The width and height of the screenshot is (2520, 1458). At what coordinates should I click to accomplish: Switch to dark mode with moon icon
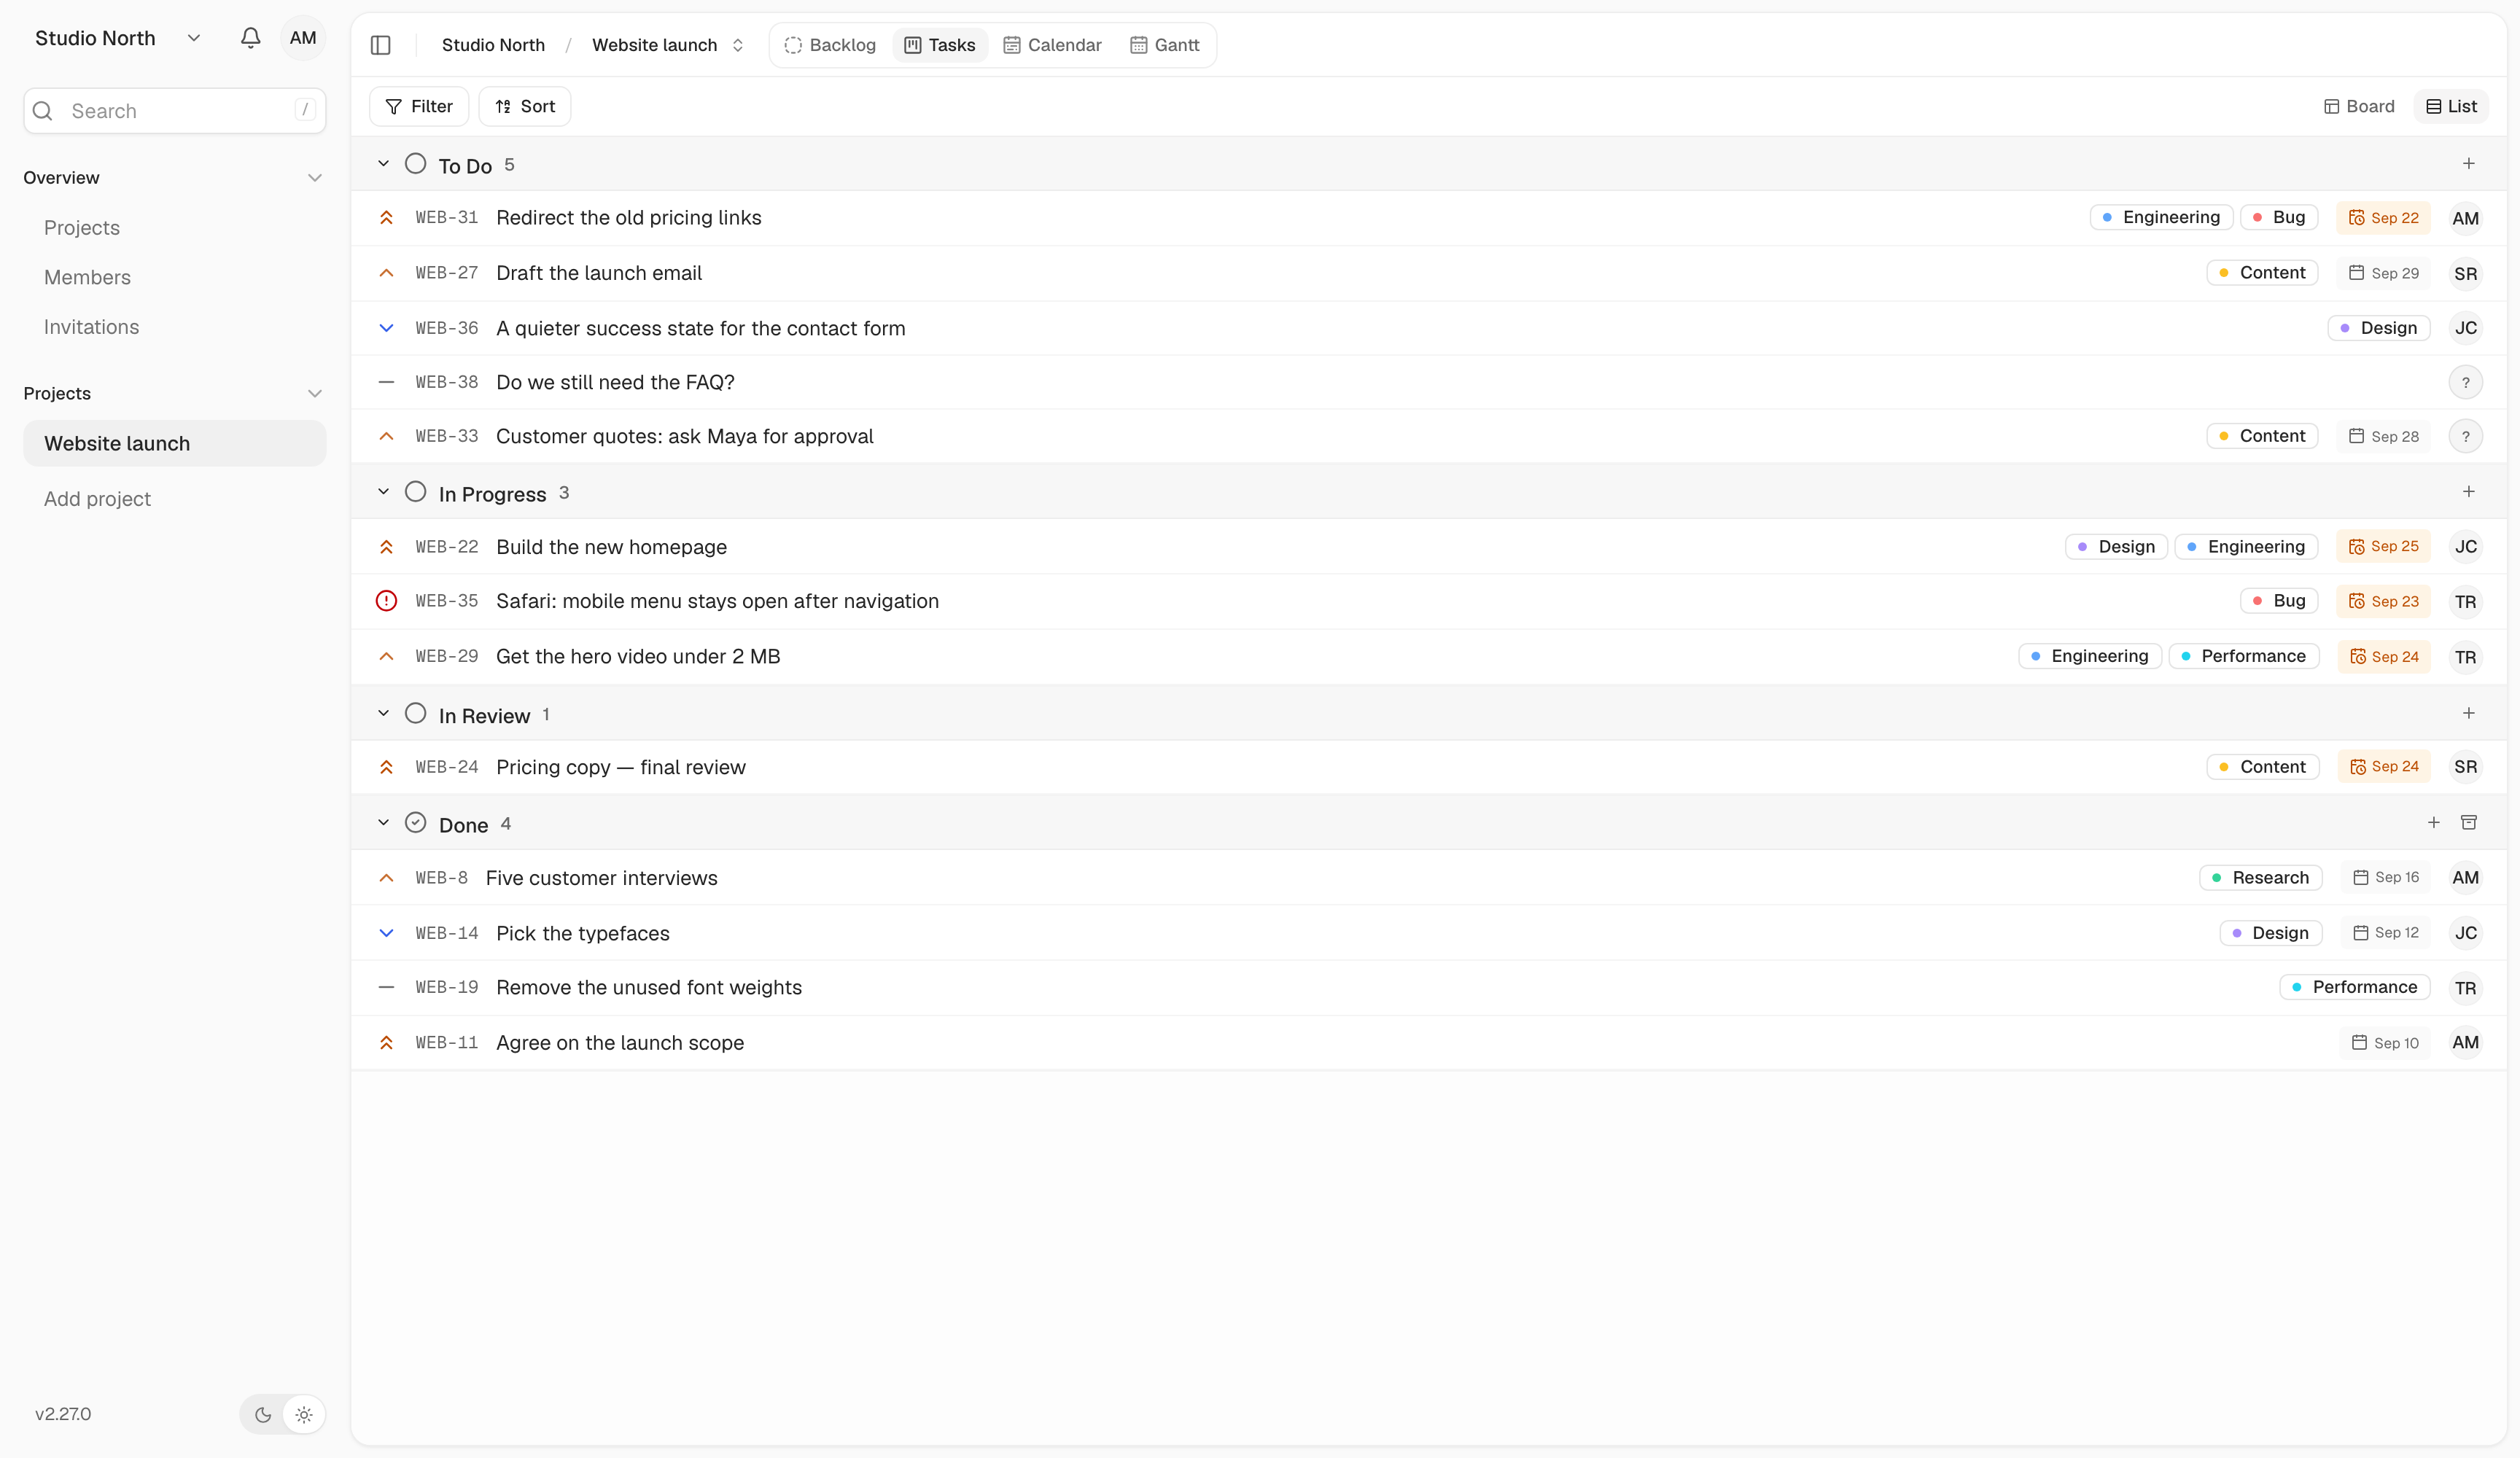(263, 1415)
